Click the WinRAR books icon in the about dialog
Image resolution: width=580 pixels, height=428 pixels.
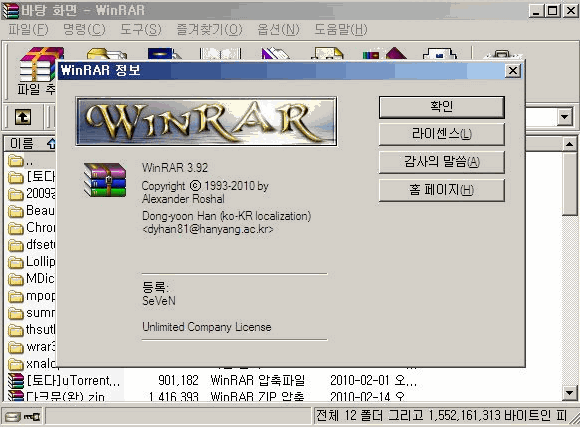tap(105, 180)
